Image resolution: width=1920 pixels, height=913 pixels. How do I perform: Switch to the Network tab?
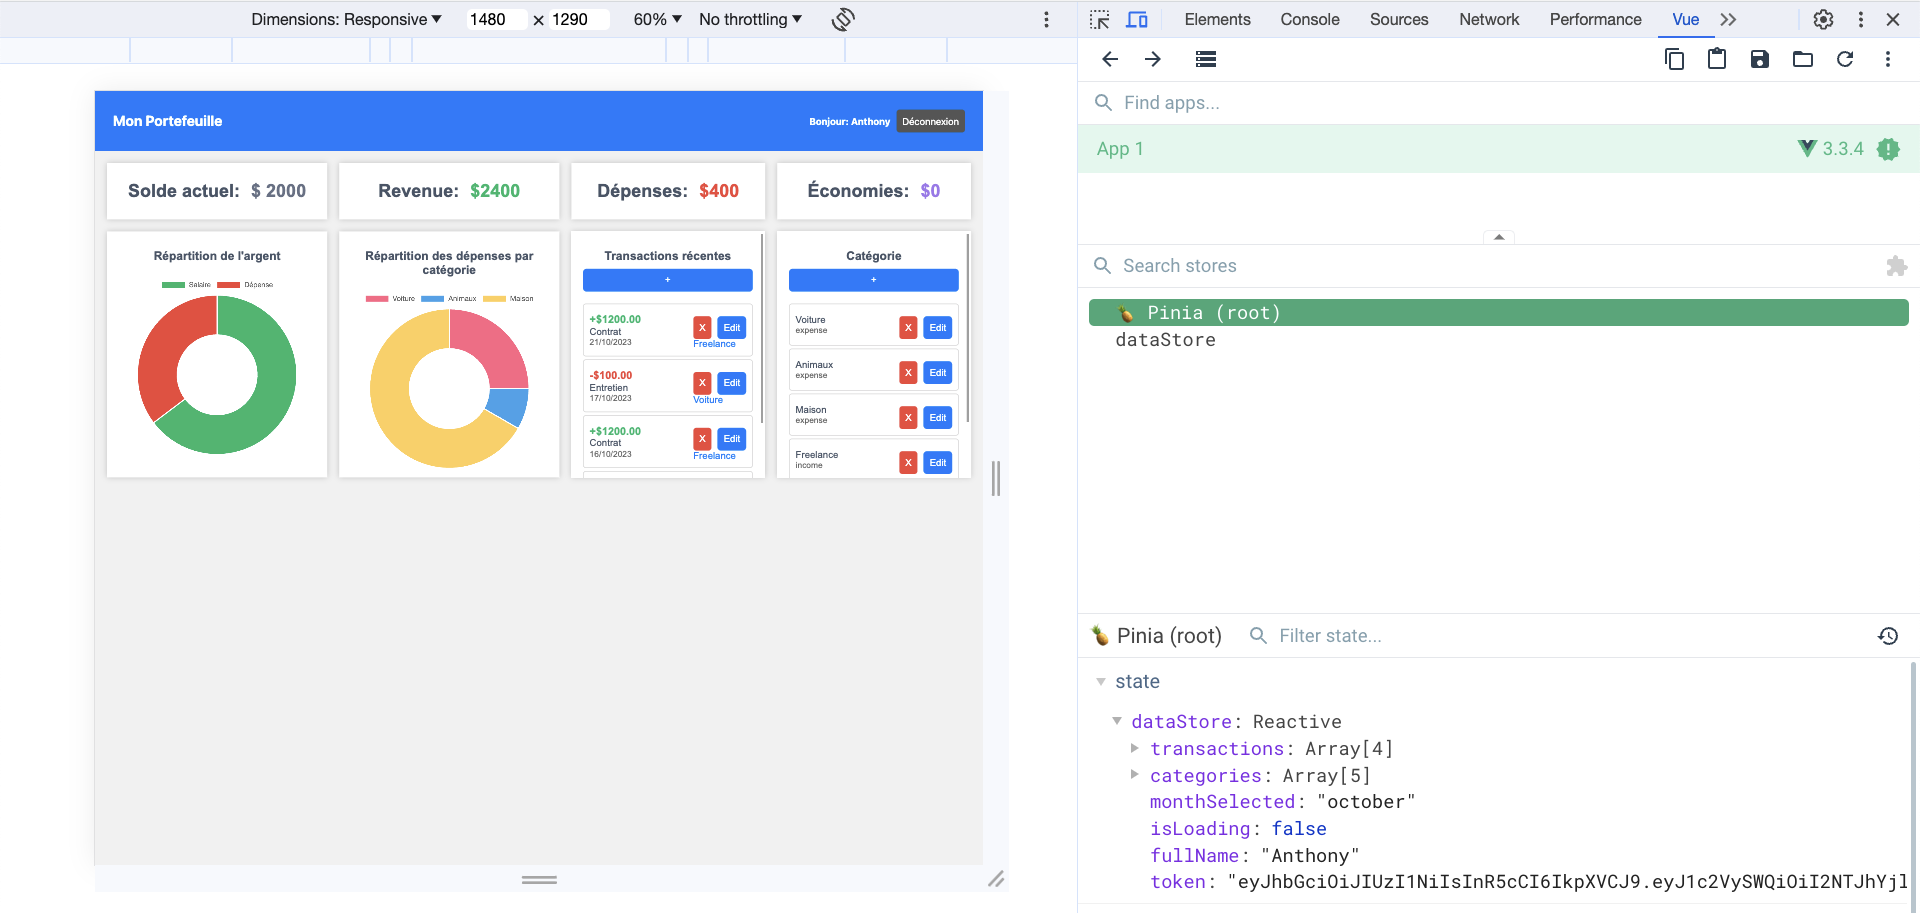pyautogui.click(x=1488, y=19)
